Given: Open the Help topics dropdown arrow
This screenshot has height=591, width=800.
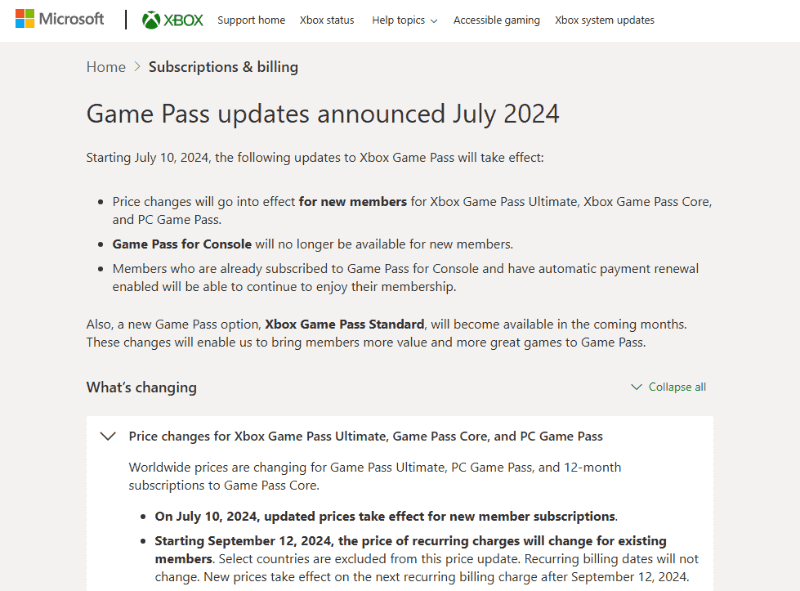Looking at the screenshot, I should point(434,21).
